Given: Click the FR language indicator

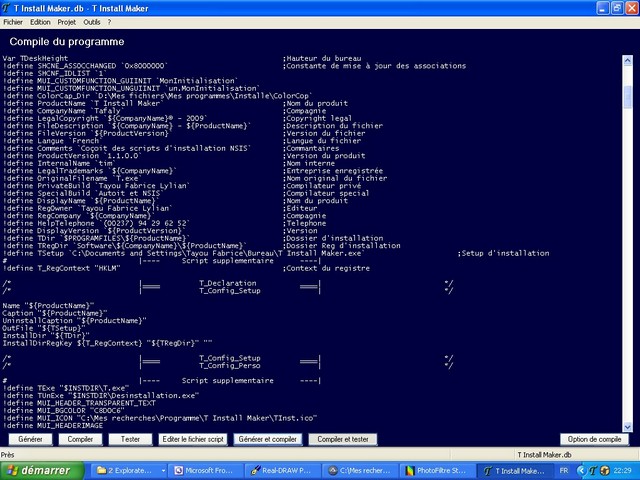Looking at the screenshot, I should point(564,471).
